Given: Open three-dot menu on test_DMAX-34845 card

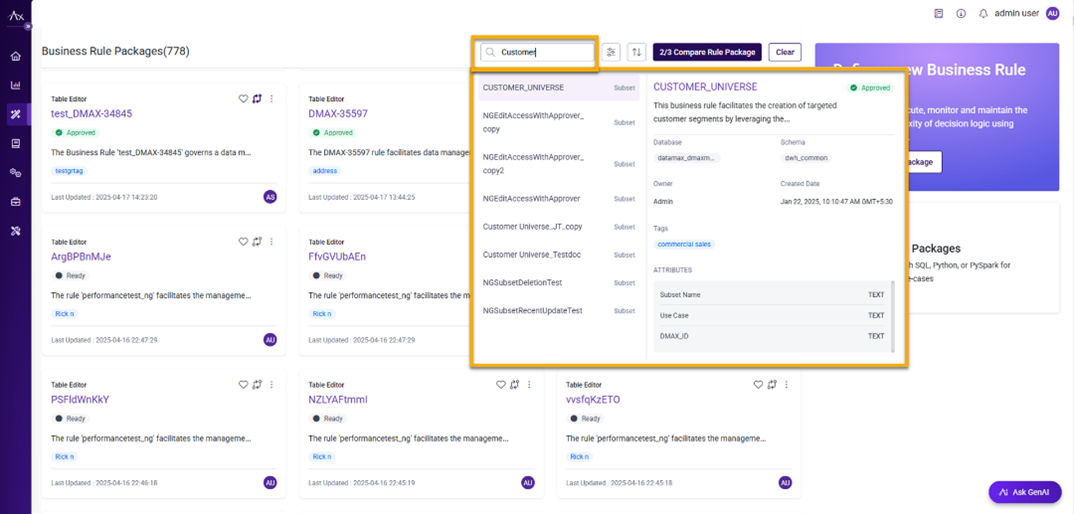Looking at the screenshot, I should (x=272, y=99).
